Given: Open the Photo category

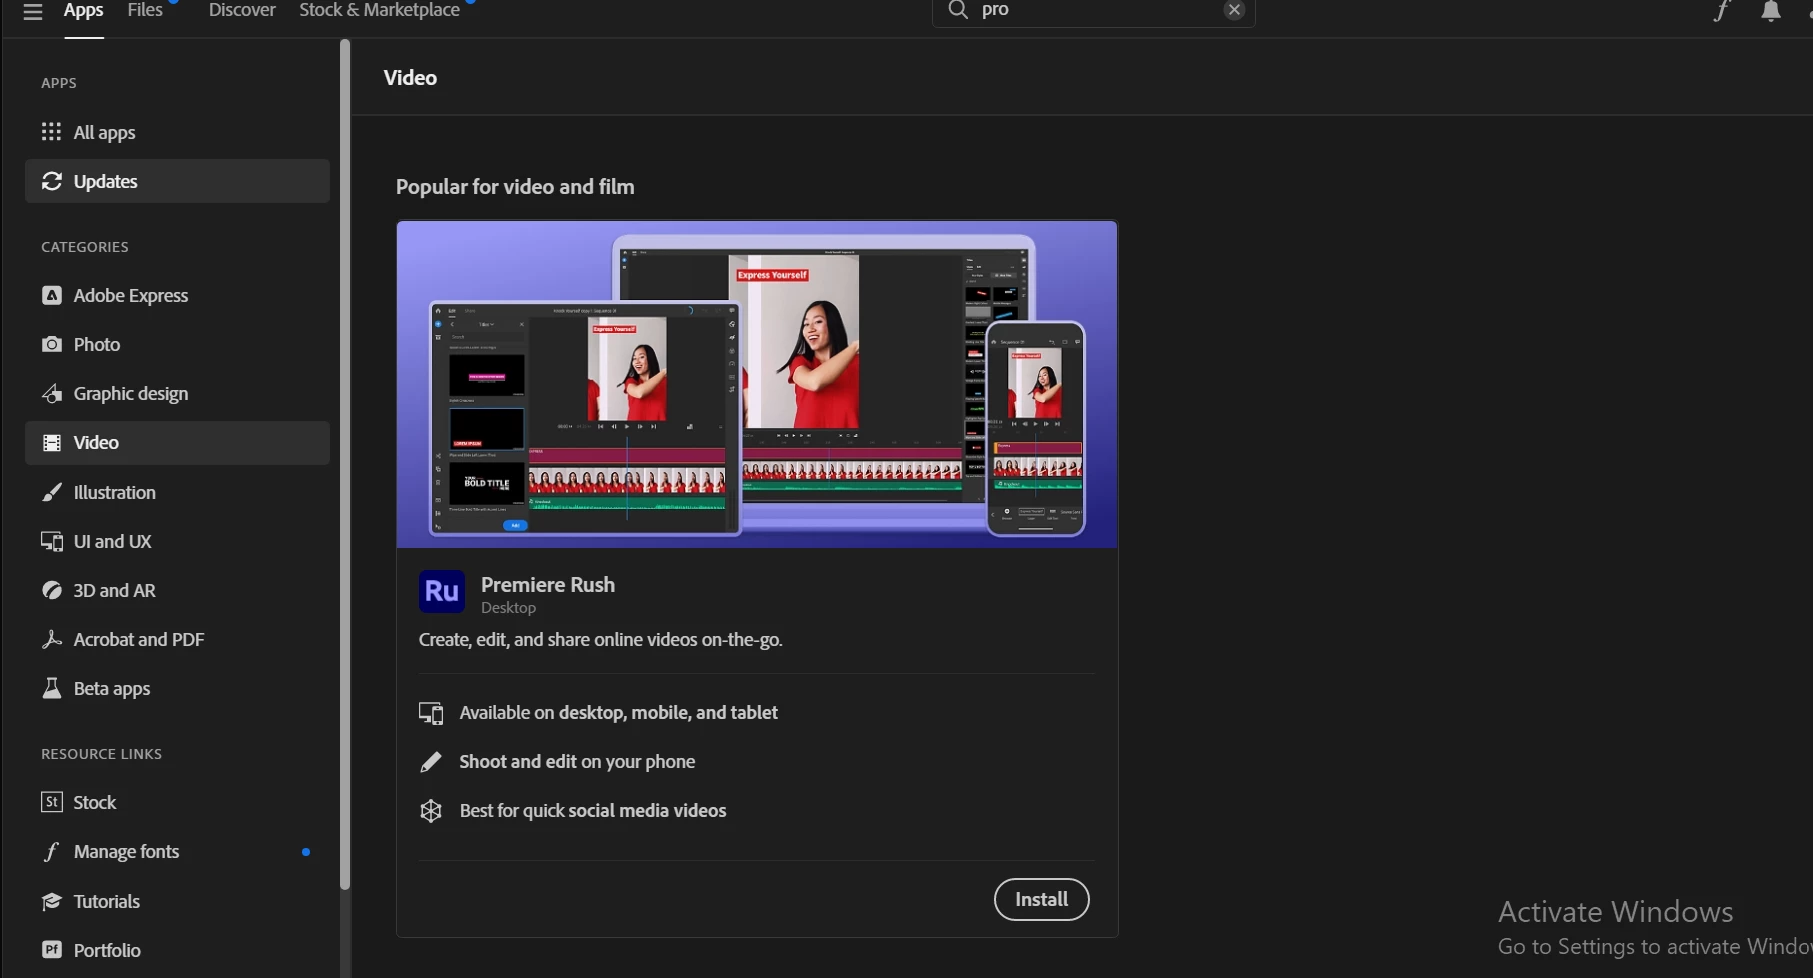Looking at the screenshot, I should (178, 344).
